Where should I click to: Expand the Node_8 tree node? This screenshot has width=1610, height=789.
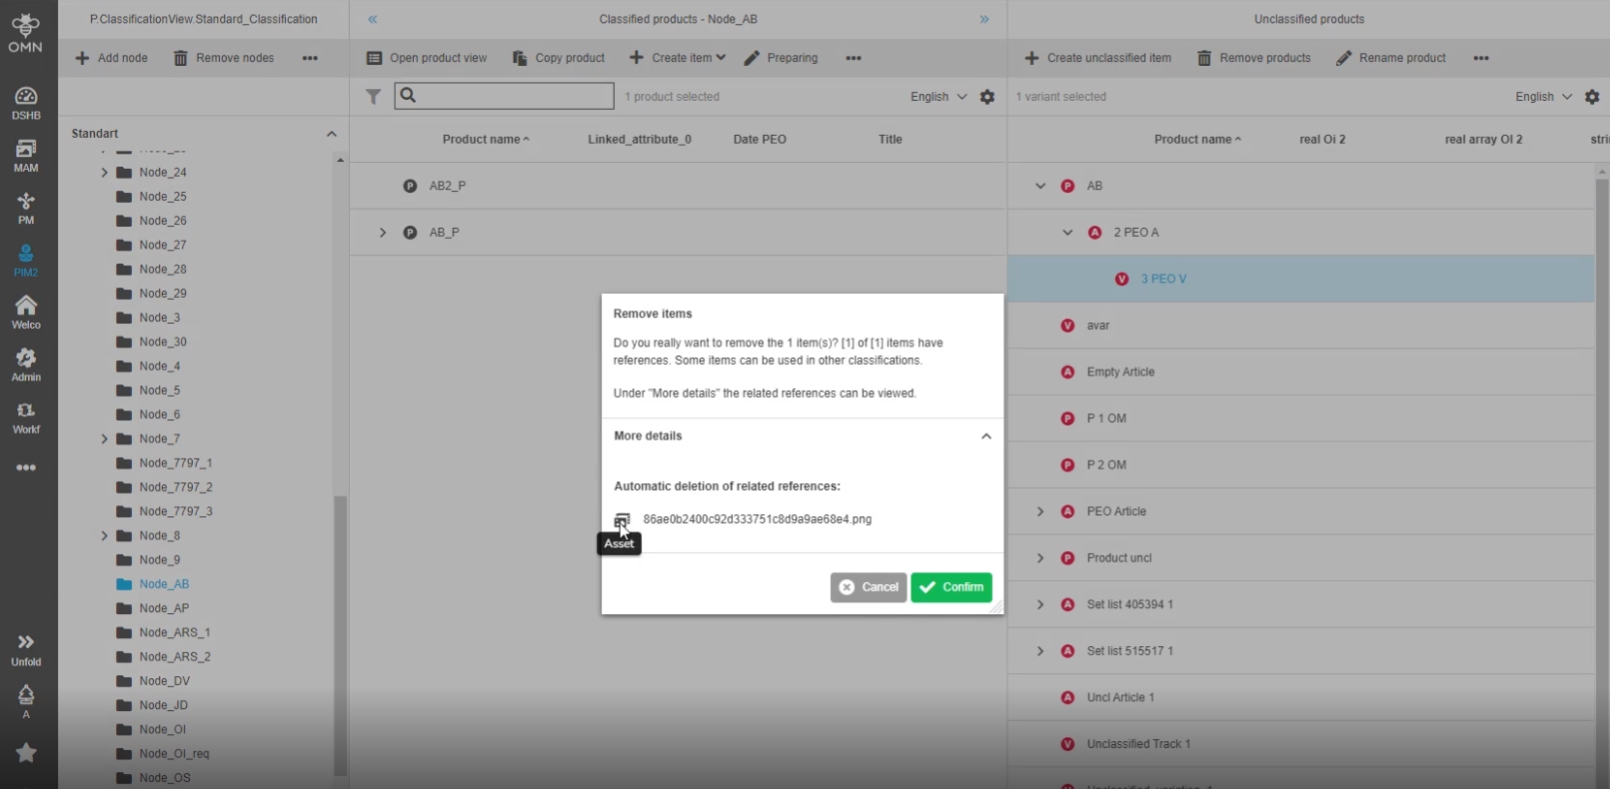pyautogui.click(x=104, y=536)
